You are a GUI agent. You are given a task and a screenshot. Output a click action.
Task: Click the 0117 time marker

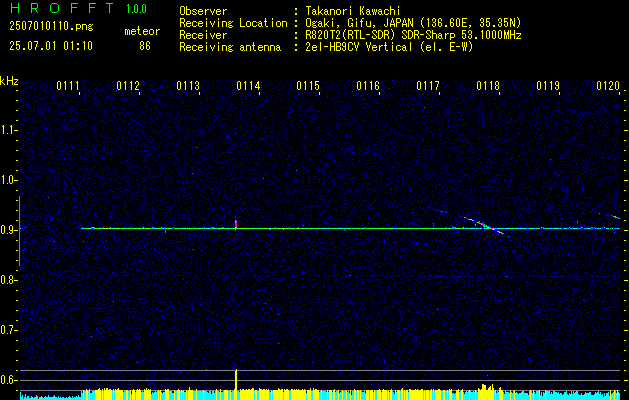428,86
